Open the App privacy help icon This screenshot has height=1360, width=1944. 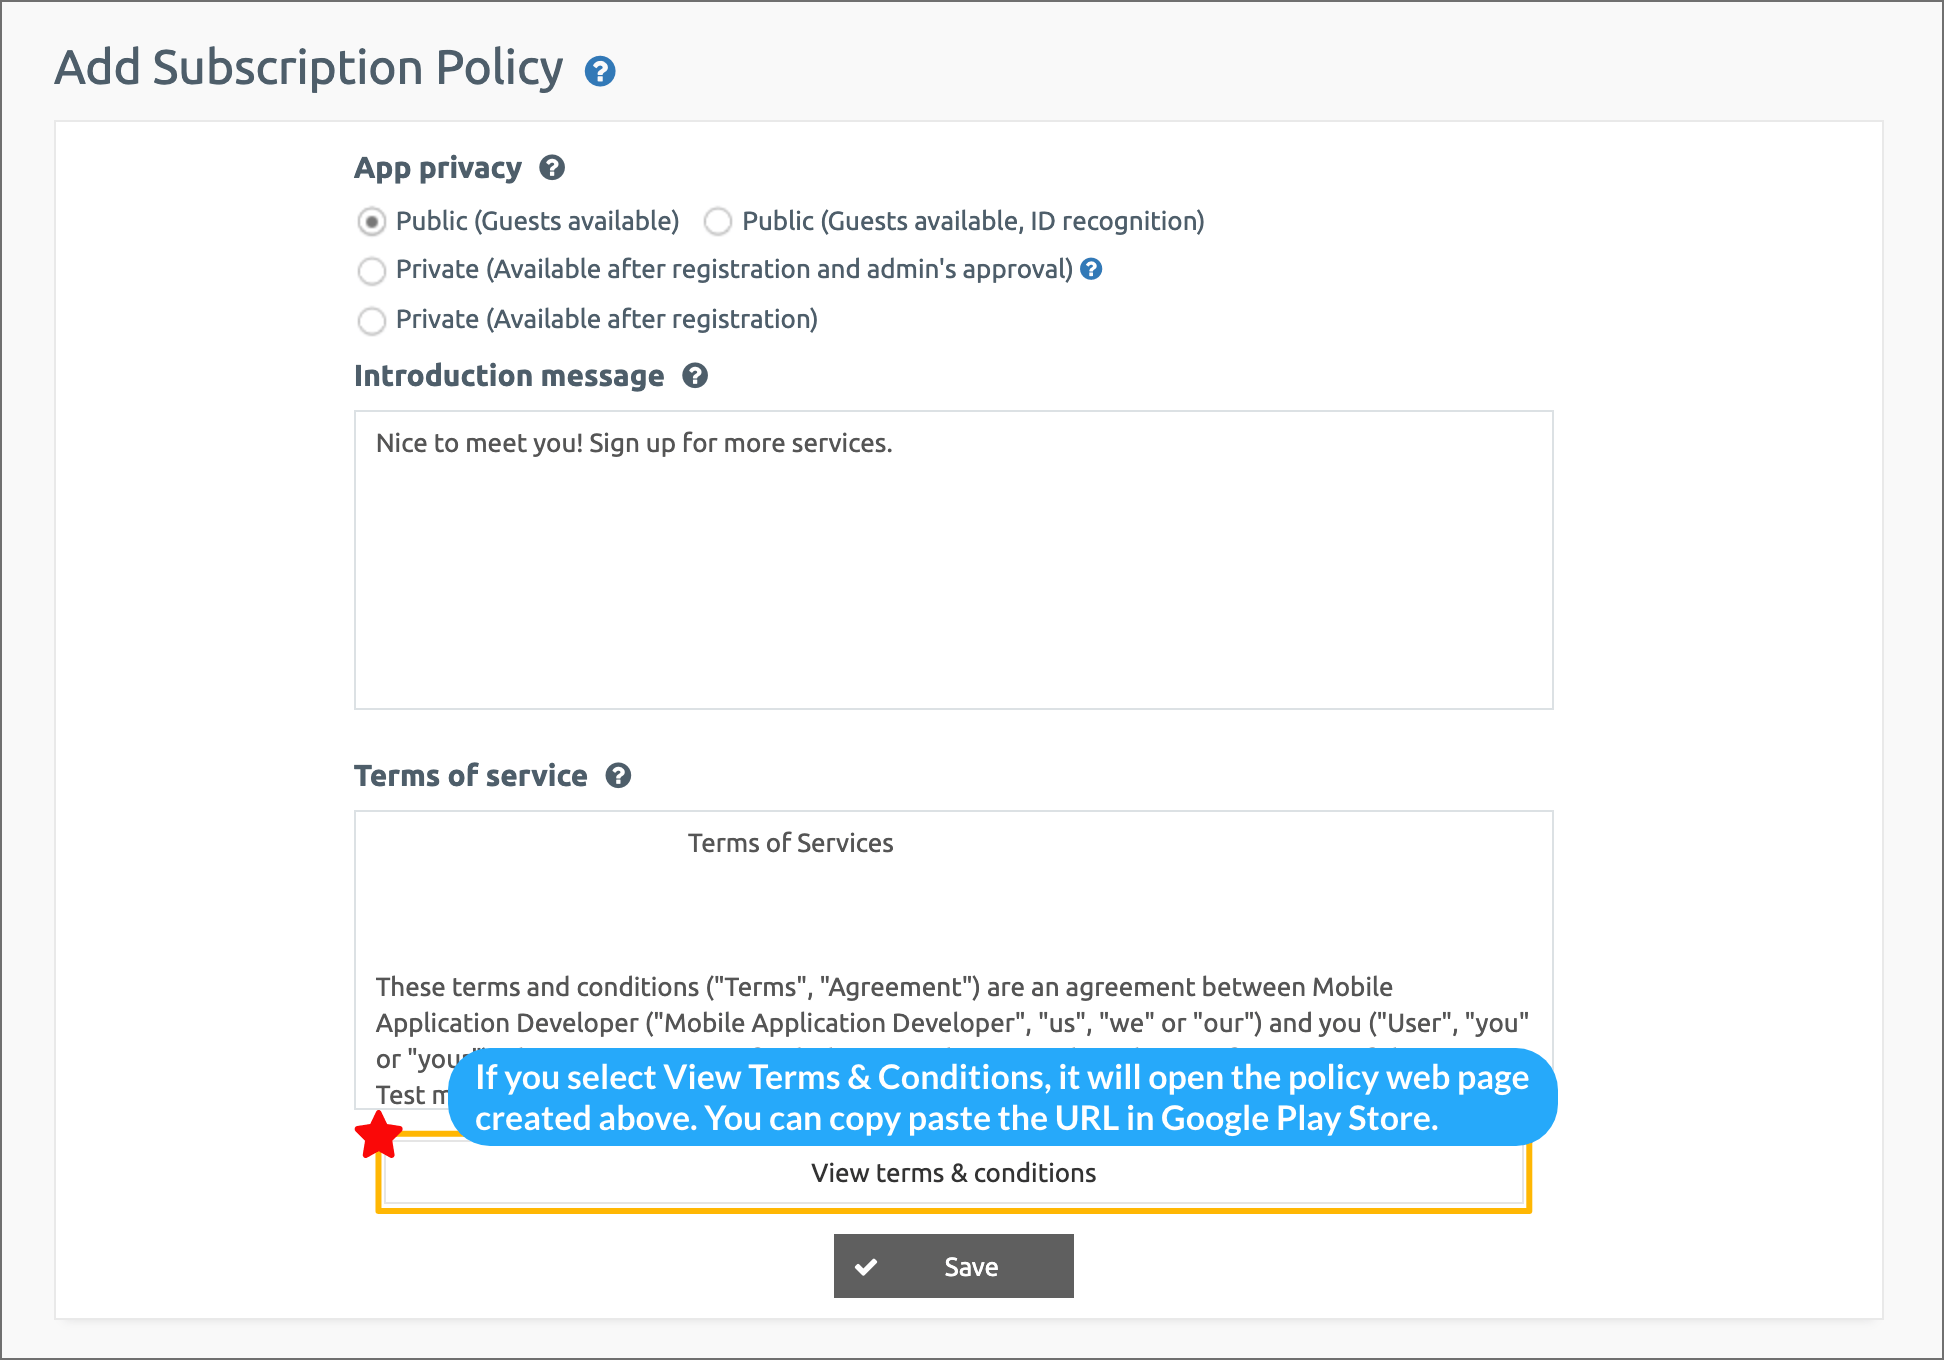click(552, 168)
